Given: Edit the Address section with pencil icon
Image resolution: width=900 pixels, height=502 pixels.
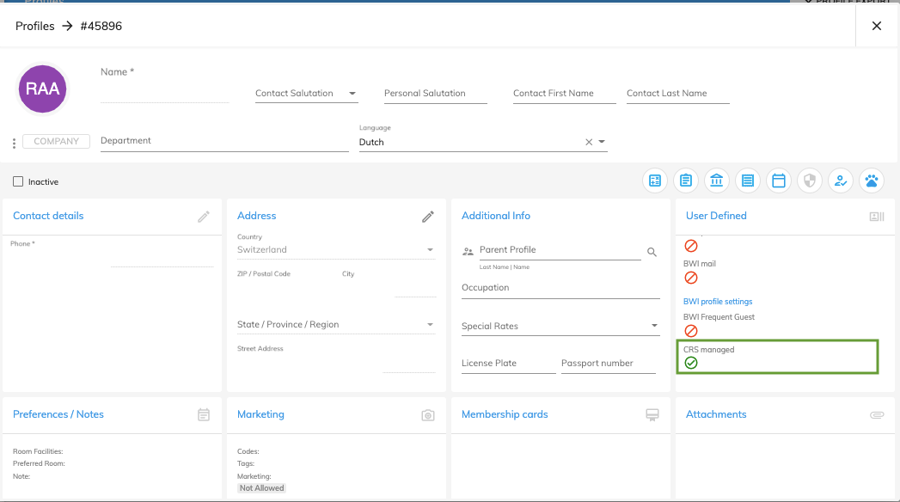Looking at the screenshot, I should 428,216.
